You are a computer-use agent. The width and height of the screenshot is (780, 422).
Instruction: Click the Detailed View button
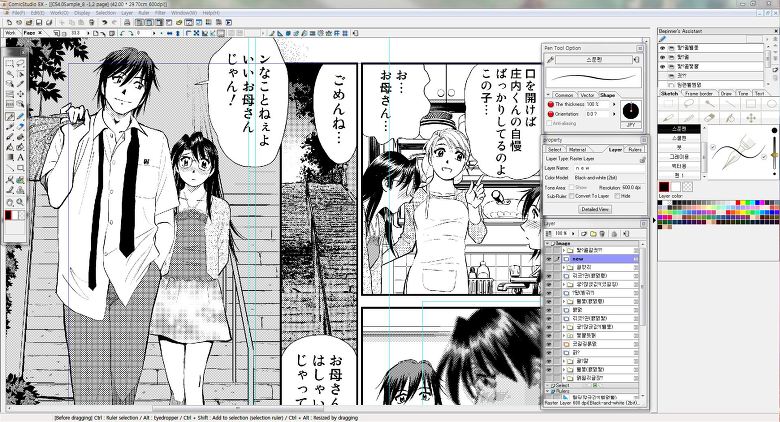click(x=595, y=210)
